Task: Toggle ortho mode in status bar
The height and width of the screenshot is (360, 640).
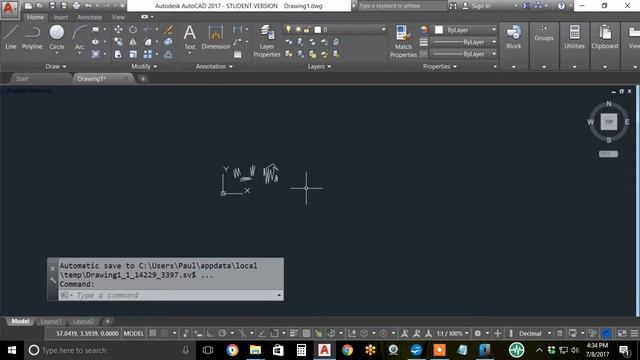Action: [x=210, y=333]
